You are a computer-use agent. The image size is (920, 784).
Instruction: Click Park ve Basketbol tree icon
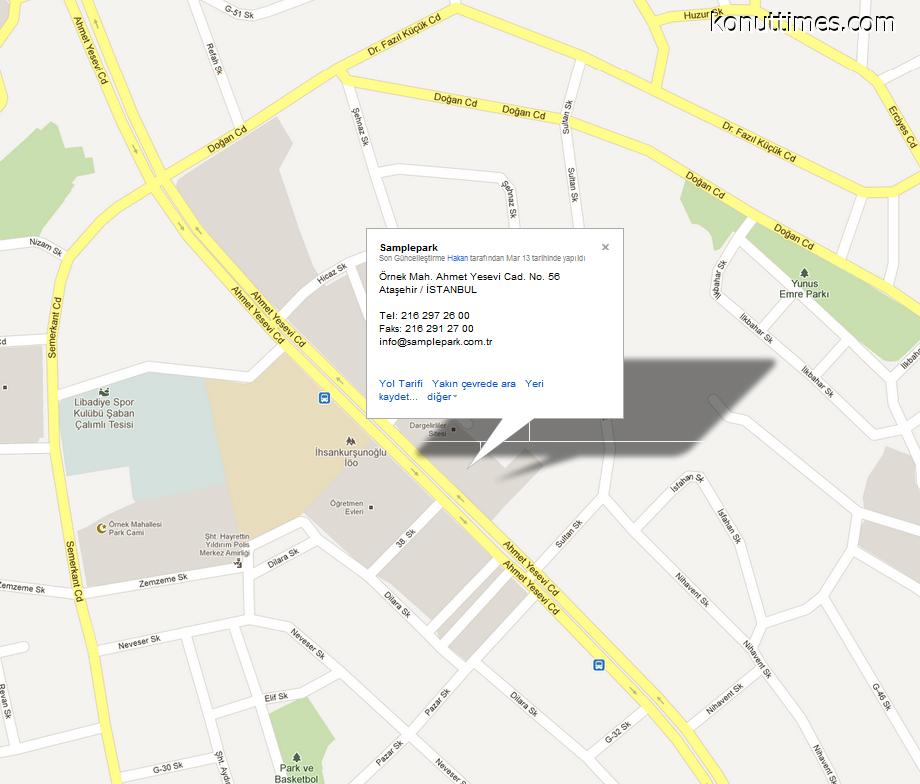pyautogui.click(x=296, y=758)
